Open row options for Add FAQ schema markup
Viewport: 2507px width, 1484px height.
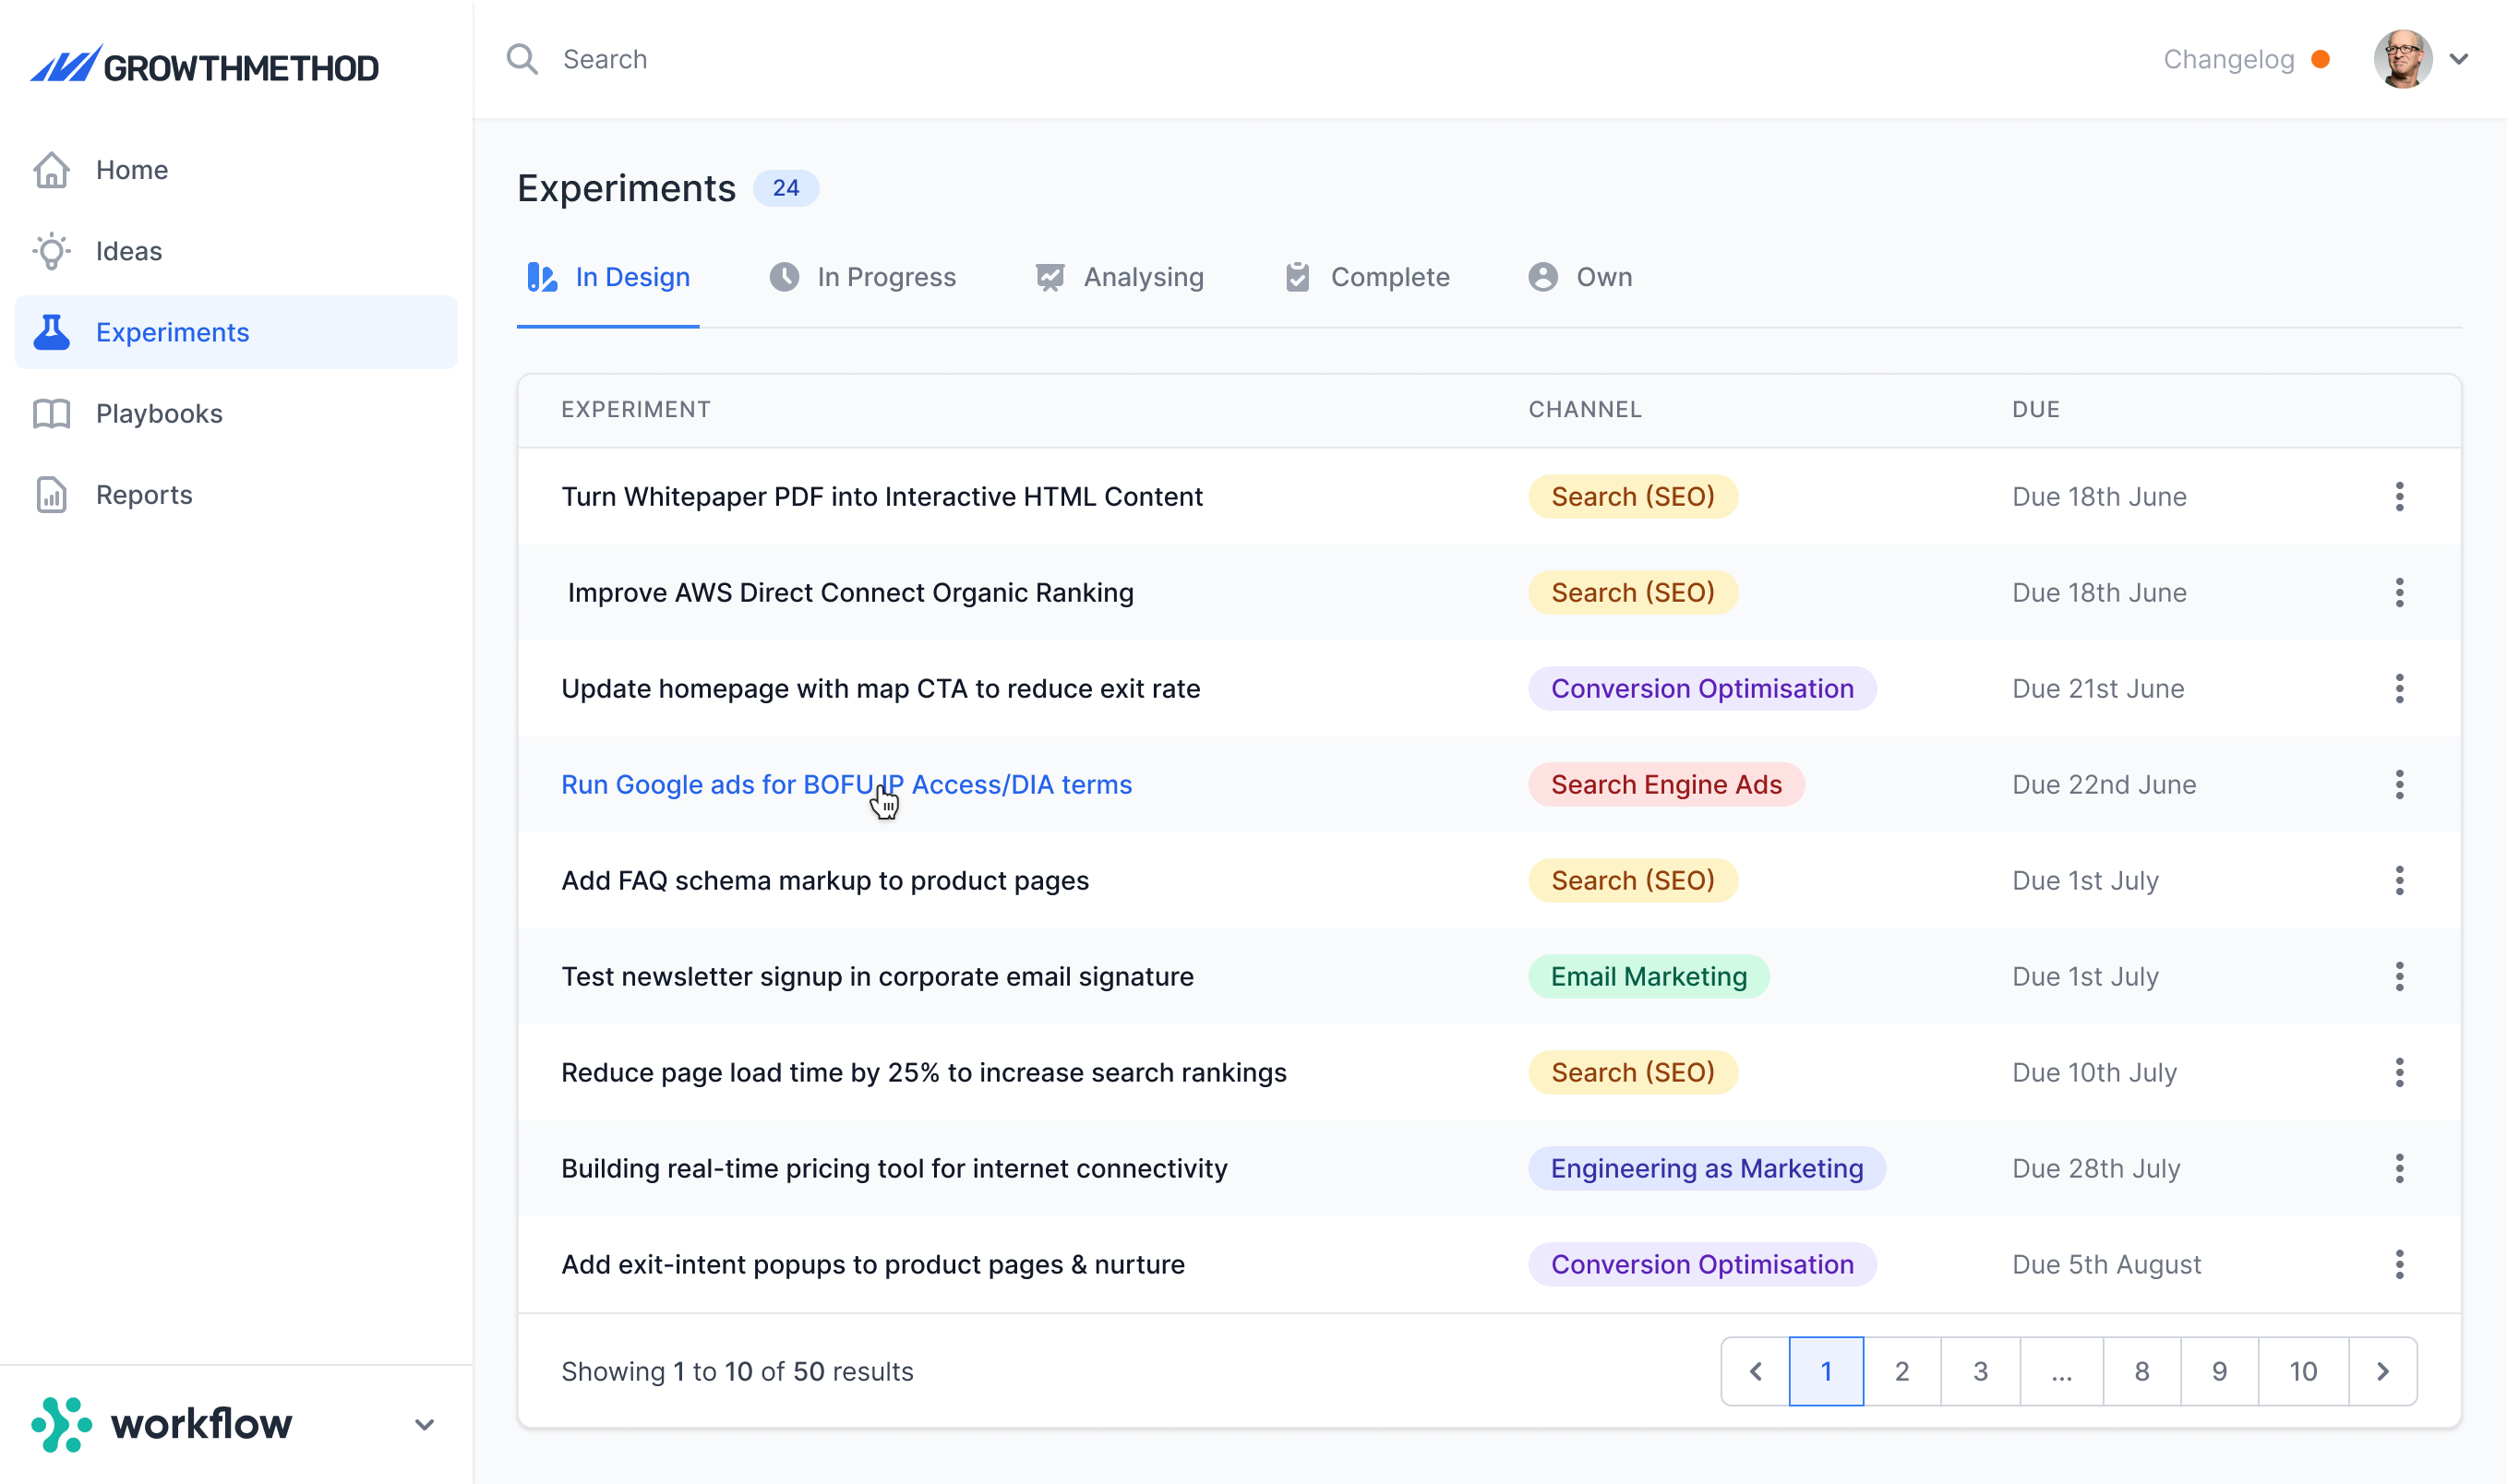click(x=2399, y=880)
